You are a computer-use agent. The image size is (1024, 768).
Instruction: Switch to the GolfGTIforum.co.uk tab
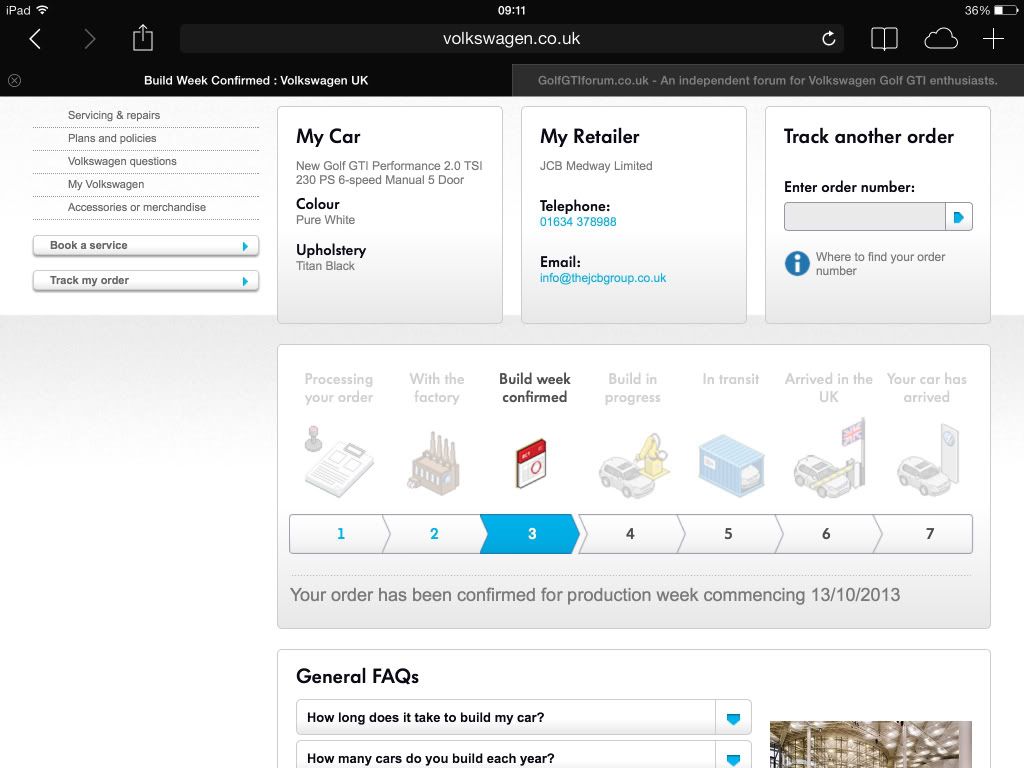(767, 80)
